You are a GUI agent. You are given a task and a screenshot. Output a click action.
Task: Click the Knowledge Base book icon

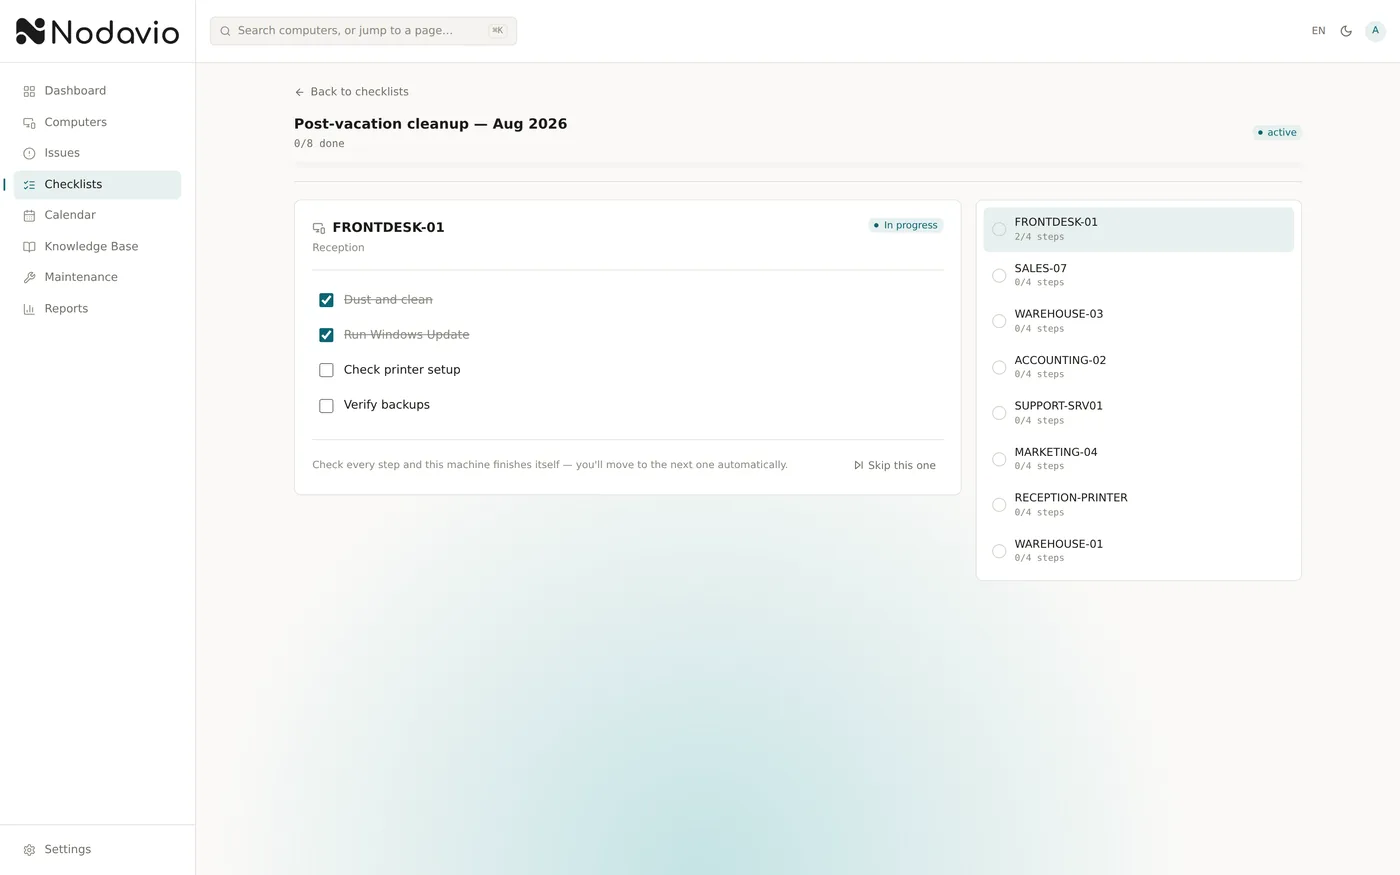point(29,247)
